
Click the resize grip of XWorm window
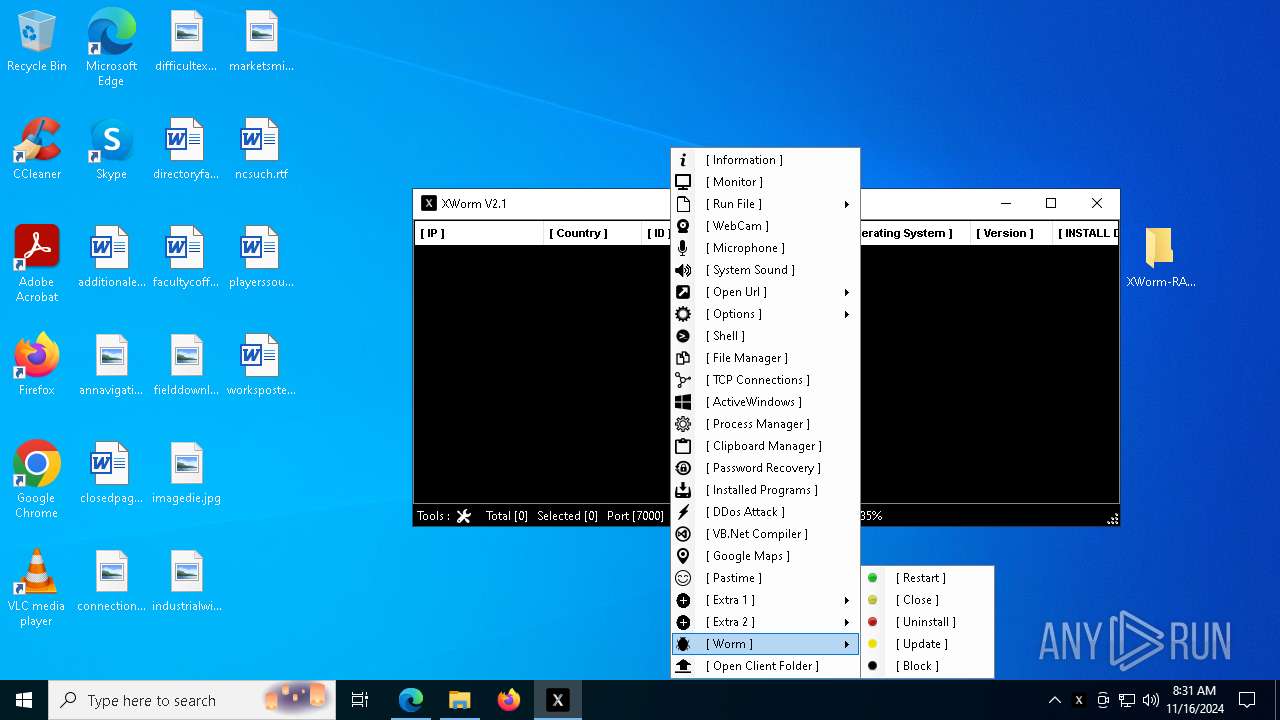click(x=1112, y=519)
